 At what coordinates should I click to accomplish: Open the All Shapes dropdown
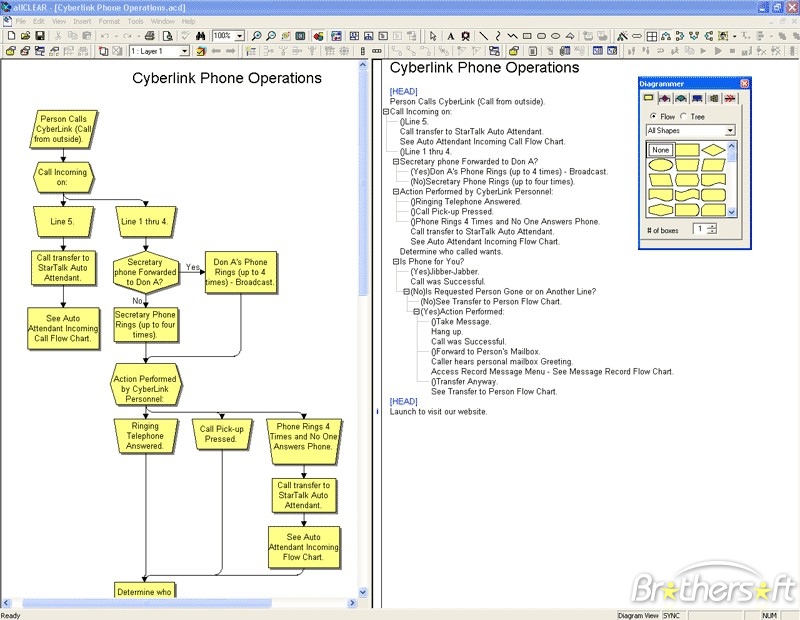[730, 130]
